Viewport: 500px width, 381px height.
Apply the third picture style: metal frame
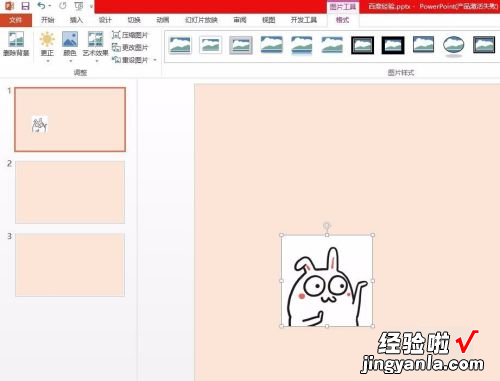point(241,45)
